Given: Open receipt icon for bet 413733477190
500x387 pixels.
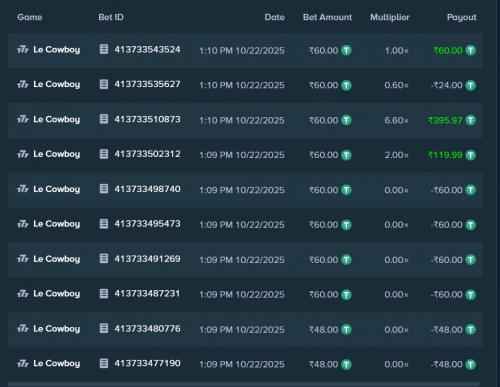Looking at the screenshot, I should tap(104, 363).
